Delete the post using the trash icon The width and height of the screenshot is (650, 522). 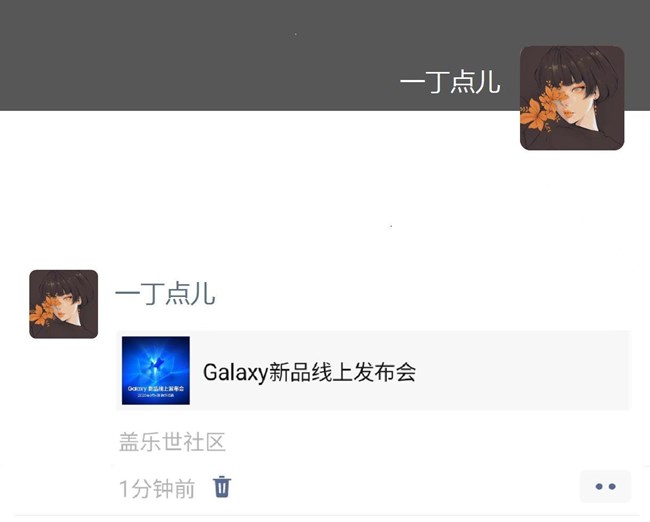222,487
